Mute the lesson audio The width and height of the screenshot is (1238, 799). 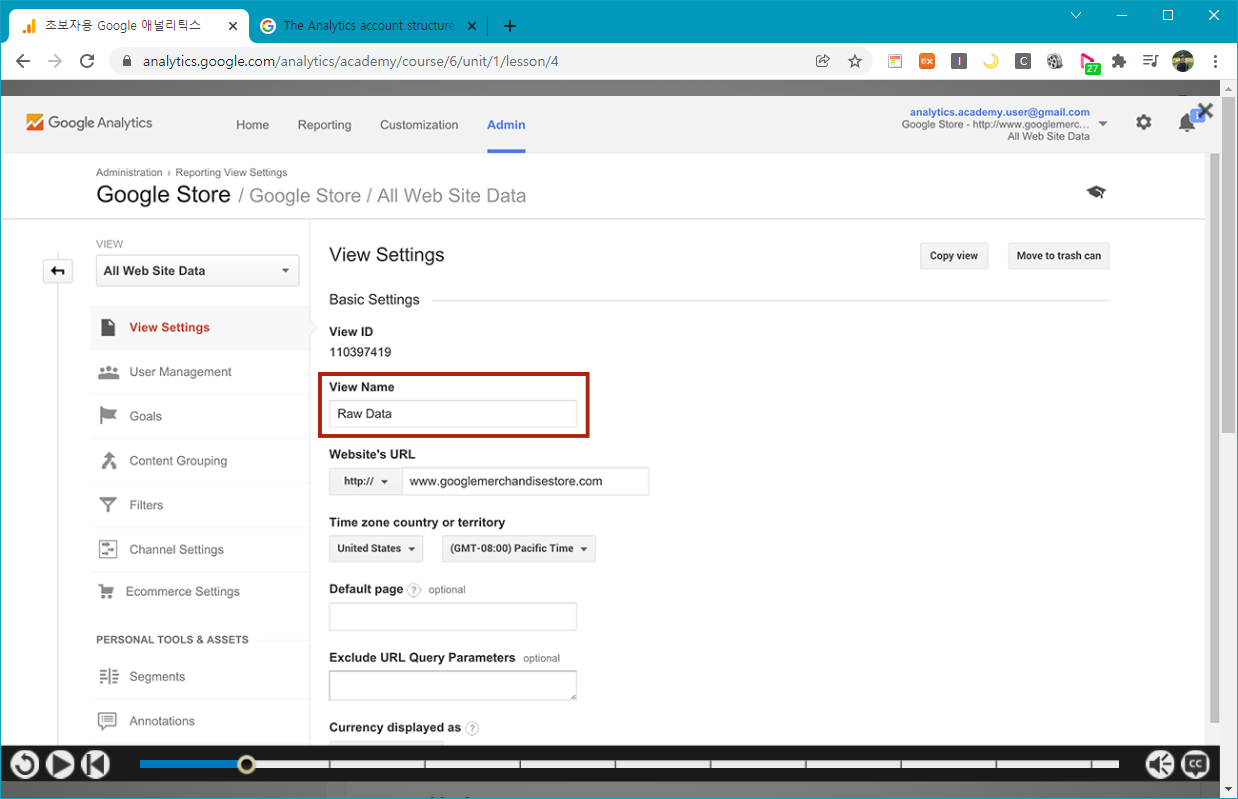(1160, 765)
